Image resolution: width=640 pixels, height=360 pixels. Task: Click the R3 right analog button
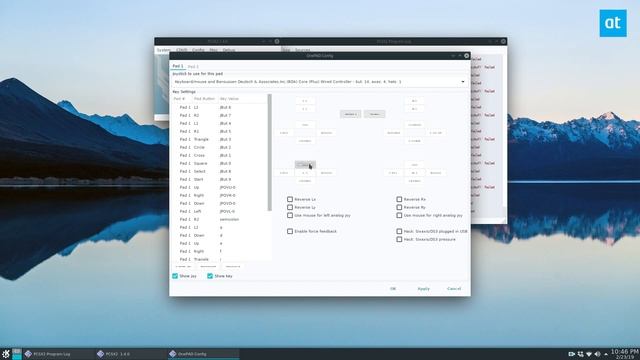coord(414,173)
